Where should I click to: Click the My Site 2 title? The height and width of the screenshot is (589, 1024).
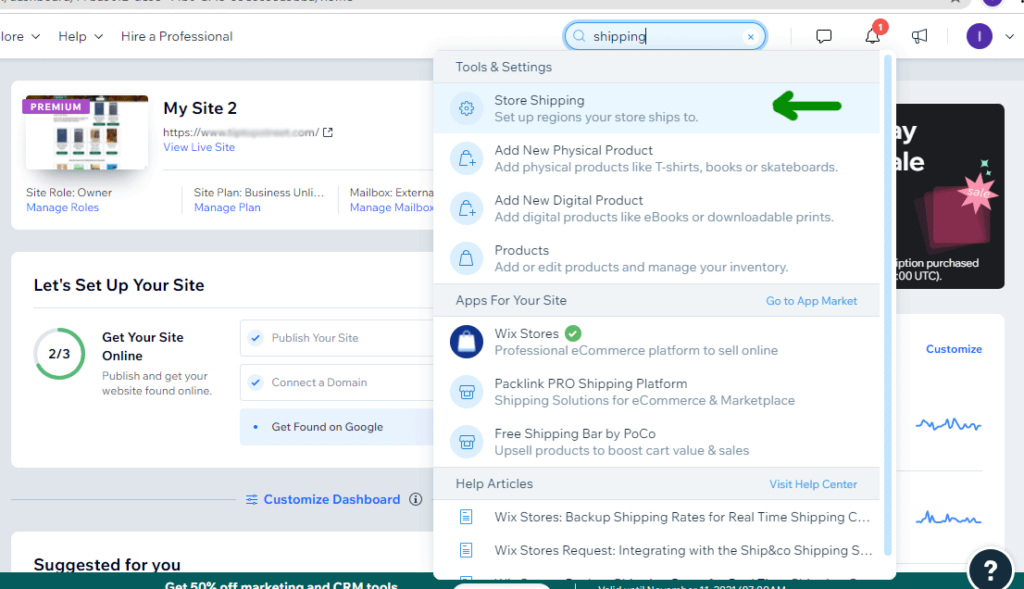[200, 108]
